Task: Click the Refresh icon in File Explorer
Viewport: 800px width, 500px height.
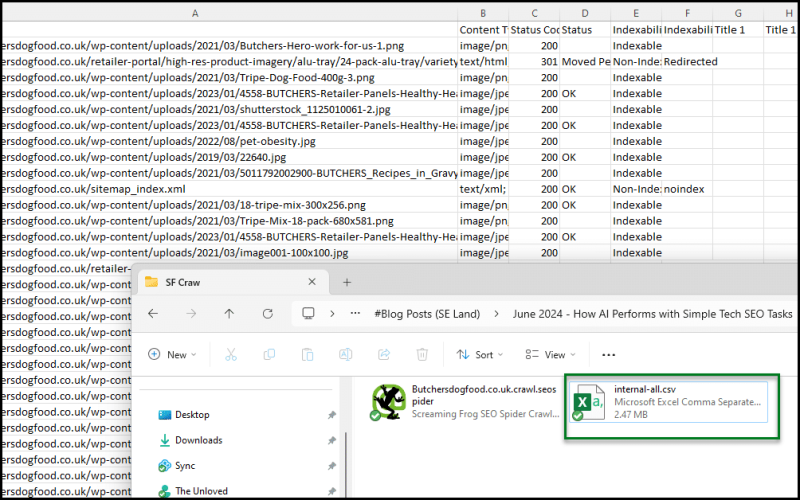Action: pyautogui.click(x=267, y=313)
